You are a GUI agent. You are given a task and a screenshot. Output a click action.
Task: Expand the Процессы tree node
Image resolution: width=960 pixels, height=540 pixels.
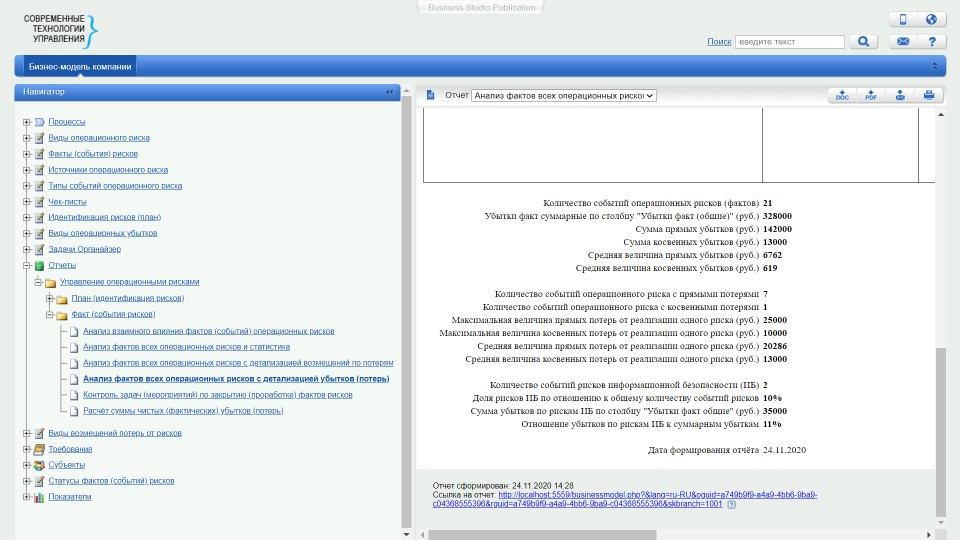click(x=27, y=122)
